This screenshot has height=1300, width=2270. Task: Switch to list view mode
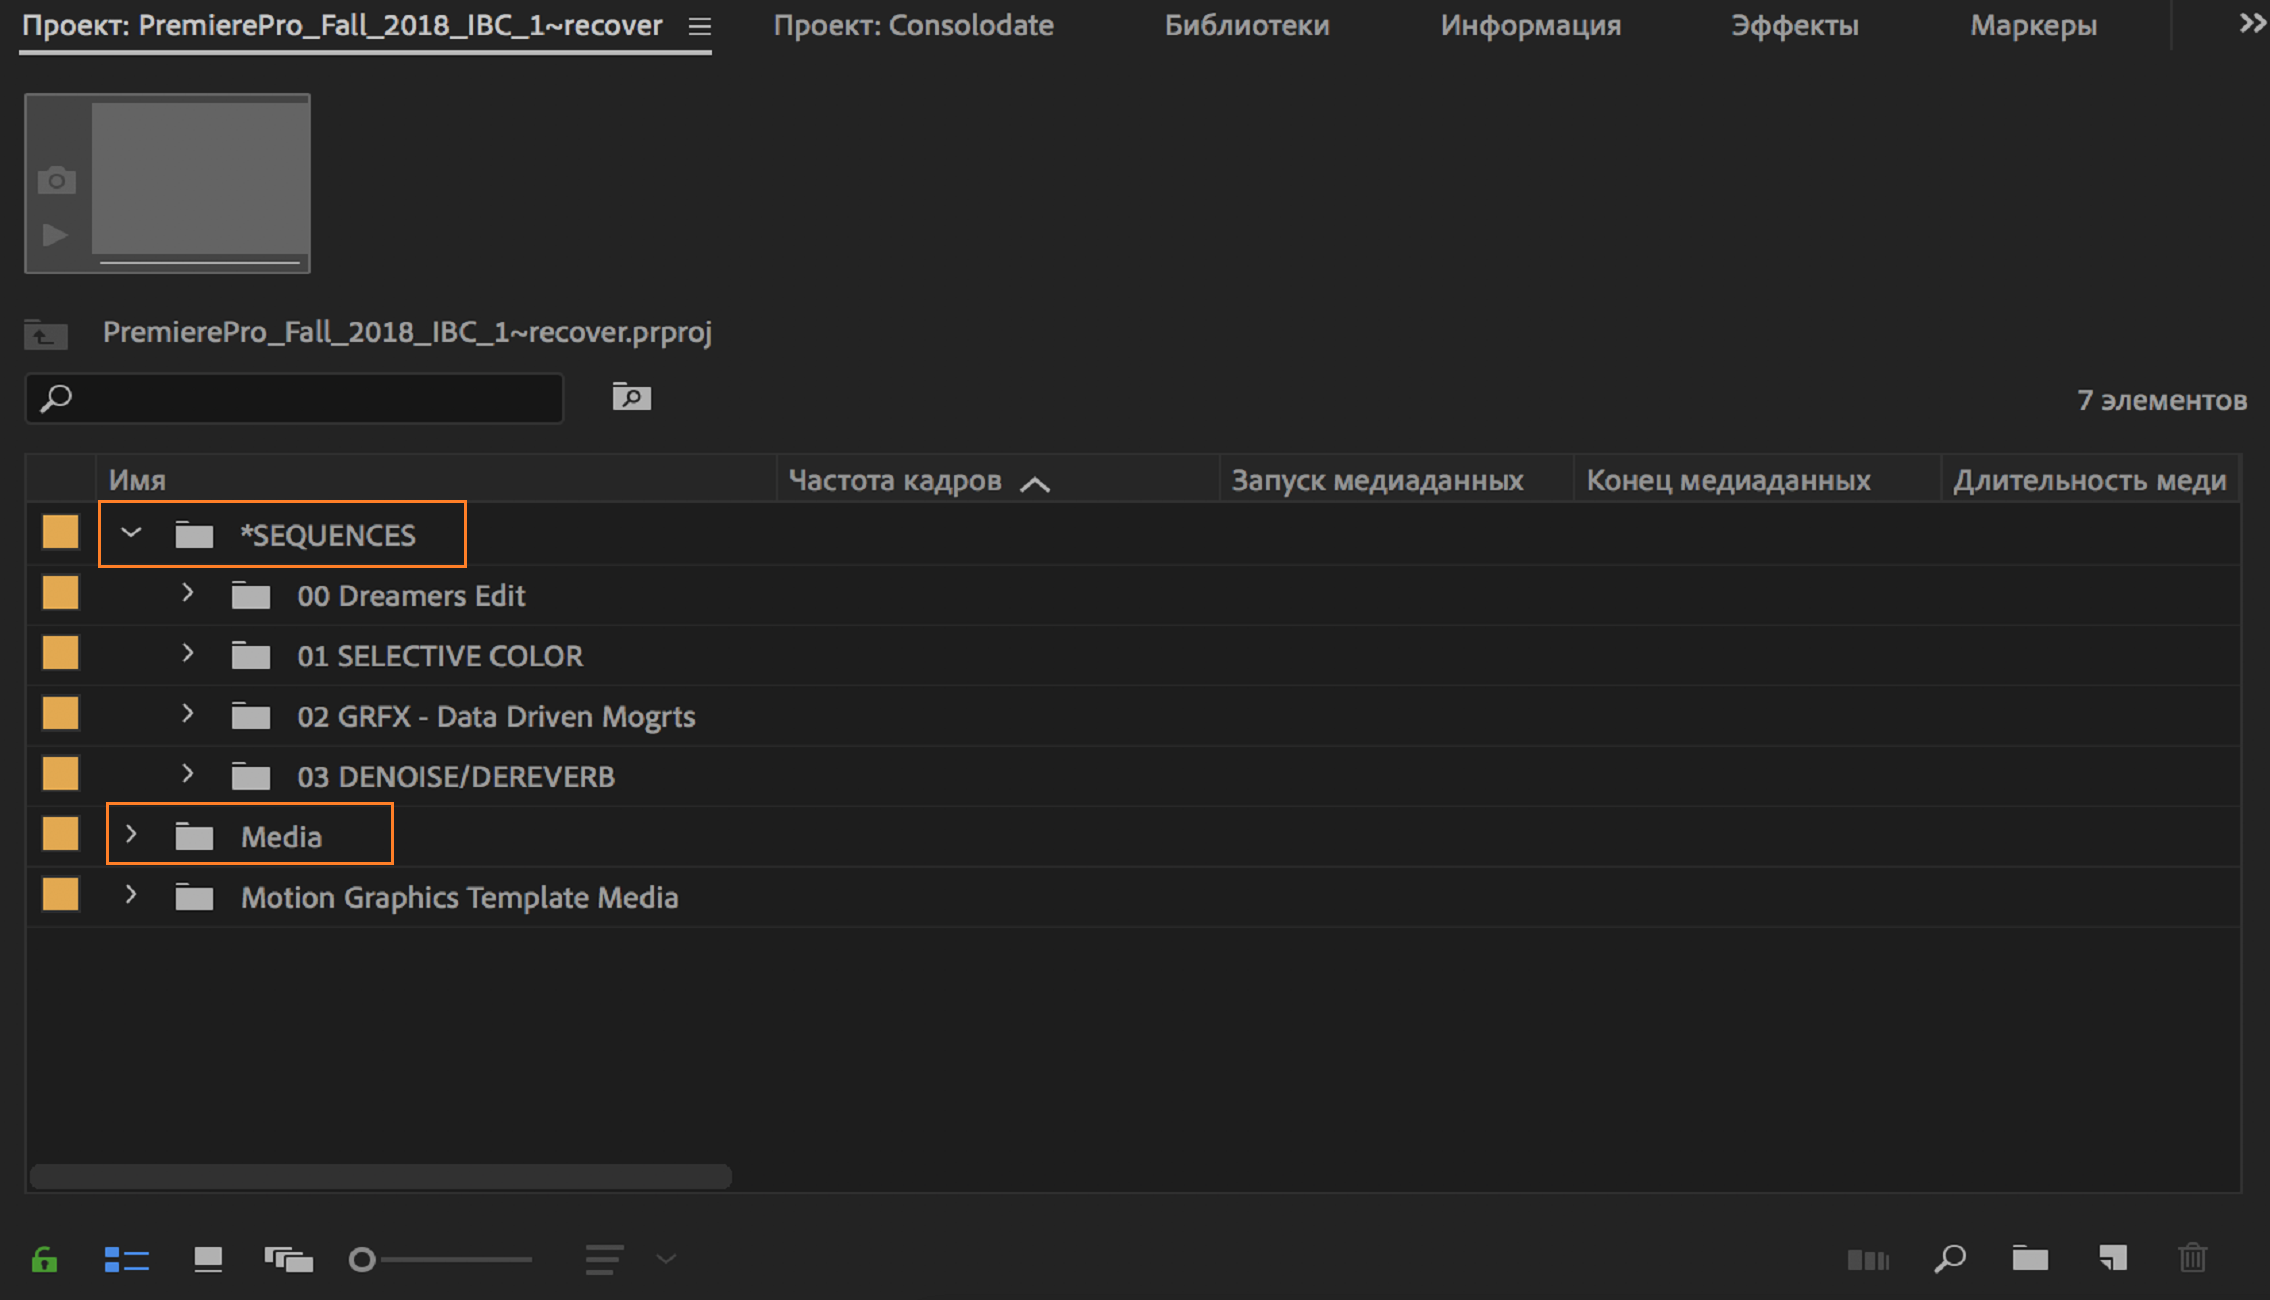click(126, 1259)
